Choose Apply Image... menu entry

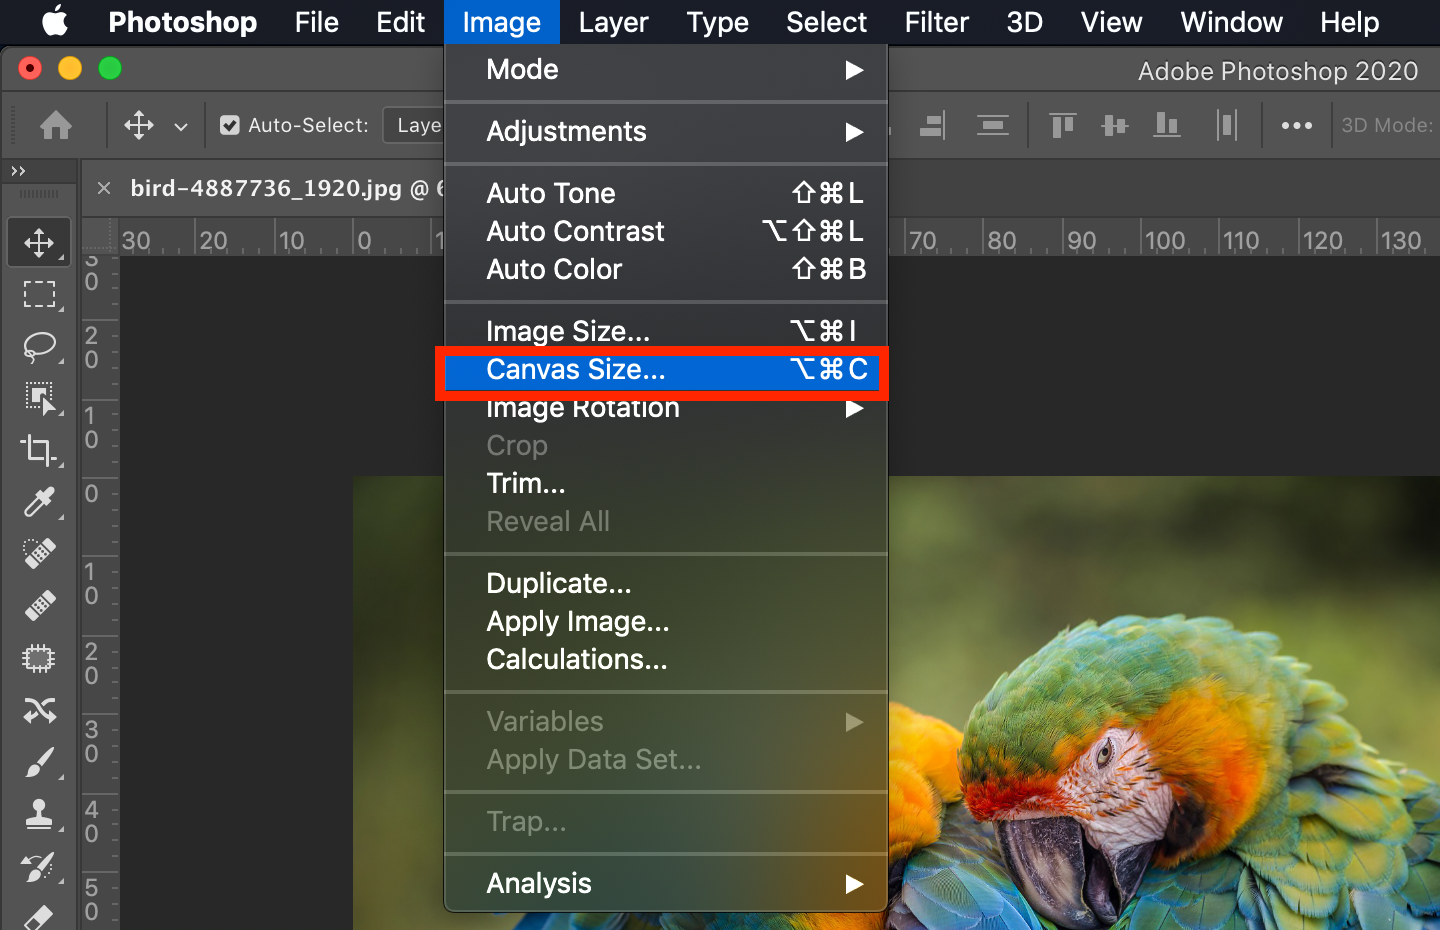pos(666,621)
